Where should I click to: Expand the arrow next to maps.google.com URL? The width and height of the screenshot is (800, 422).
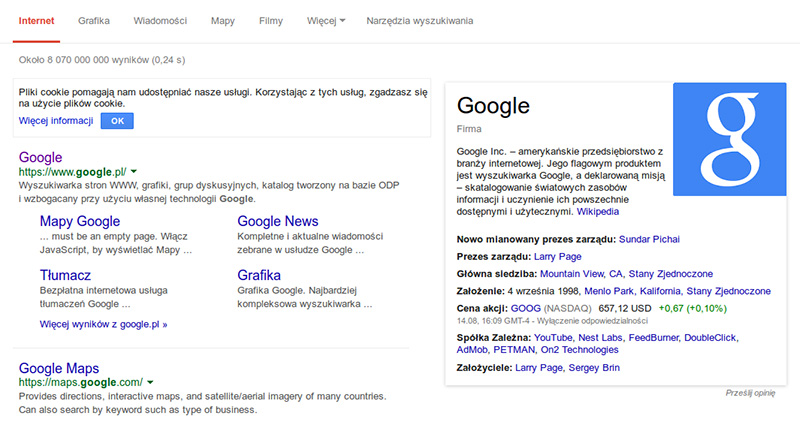tap(150, 382)
